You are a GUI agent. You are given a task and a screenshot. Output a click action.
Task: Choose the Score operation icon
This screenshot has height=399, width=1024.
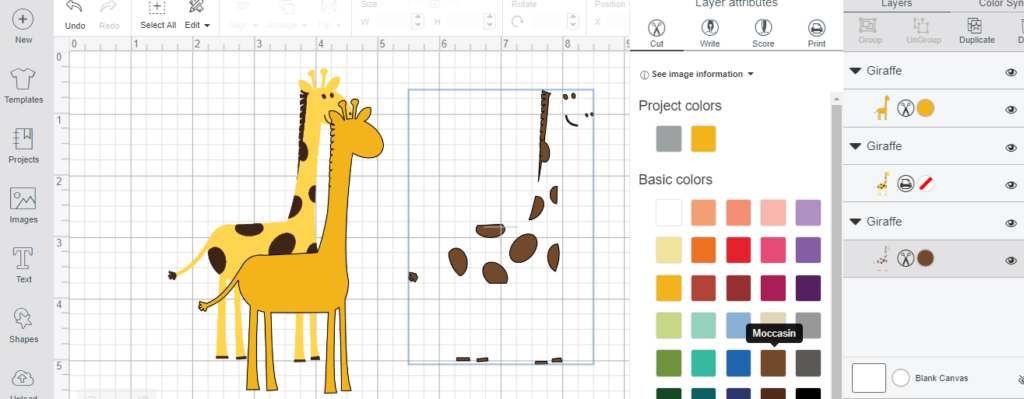click(x=763, y=33)
